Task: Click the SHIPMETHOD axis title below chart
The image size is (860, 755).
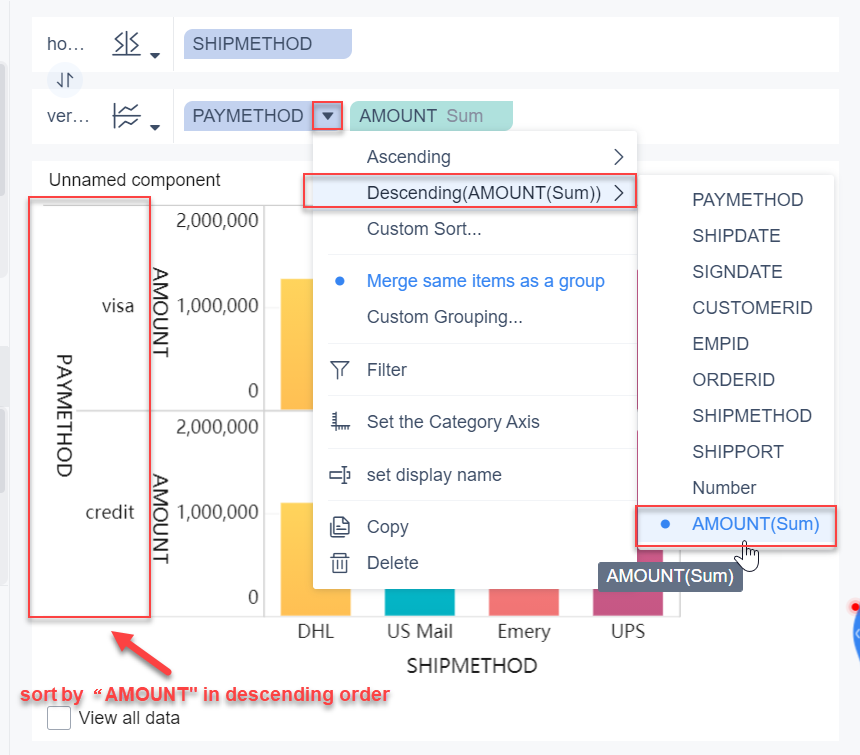Action: click(x=472, y=666)
